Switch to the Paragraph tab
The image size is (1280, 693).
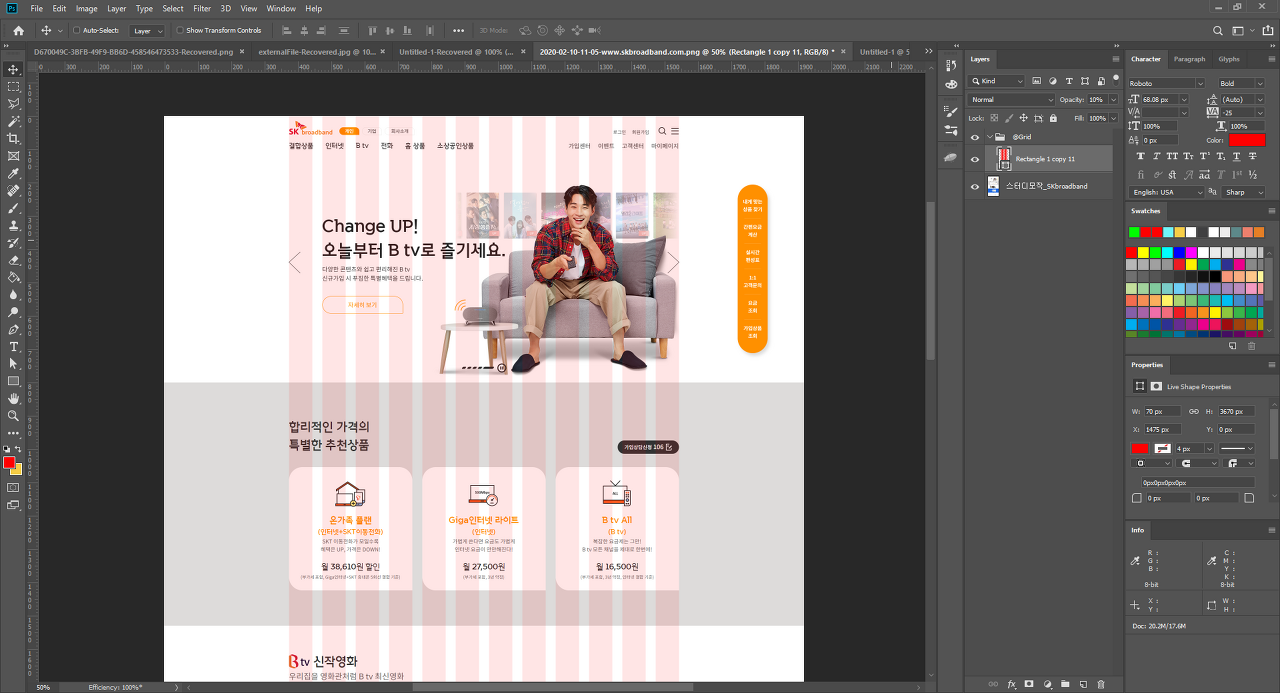[1189, 59]
